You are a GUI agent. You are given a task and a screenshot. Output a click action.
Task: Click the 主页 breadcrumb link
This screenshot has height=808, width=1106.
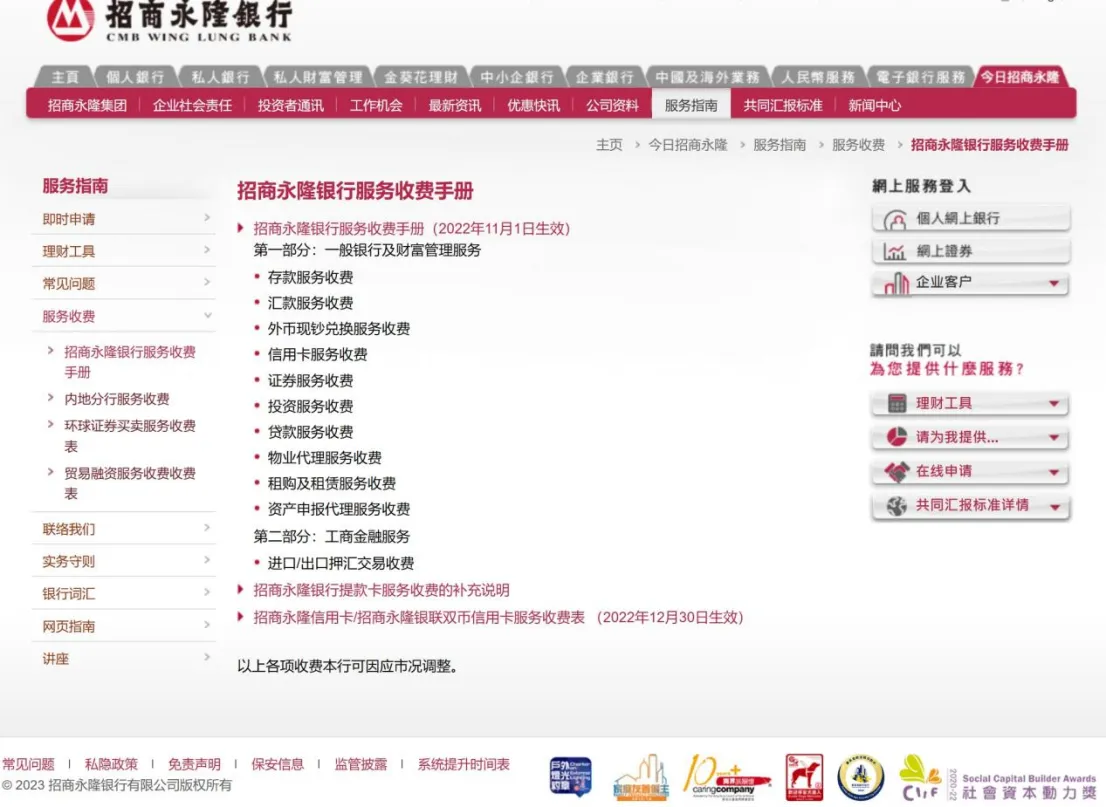point(609,145)
